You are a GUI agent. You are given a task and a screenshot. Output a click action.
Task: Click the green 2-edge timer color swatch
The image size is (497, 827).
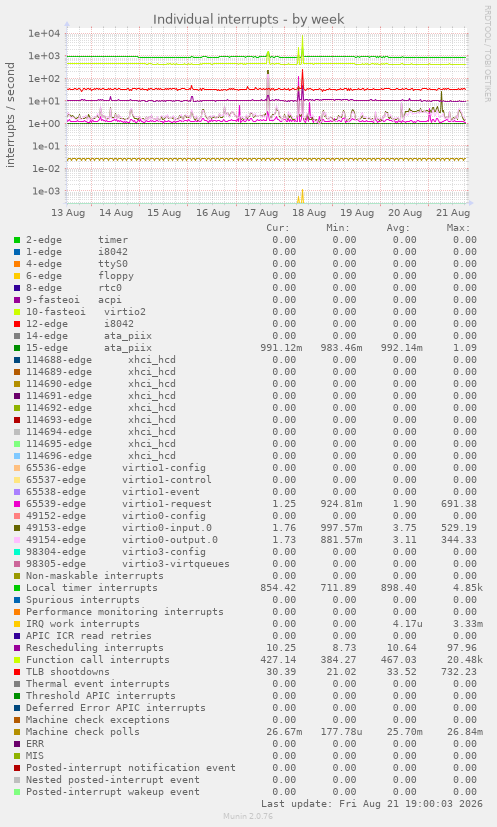(17, 240)
